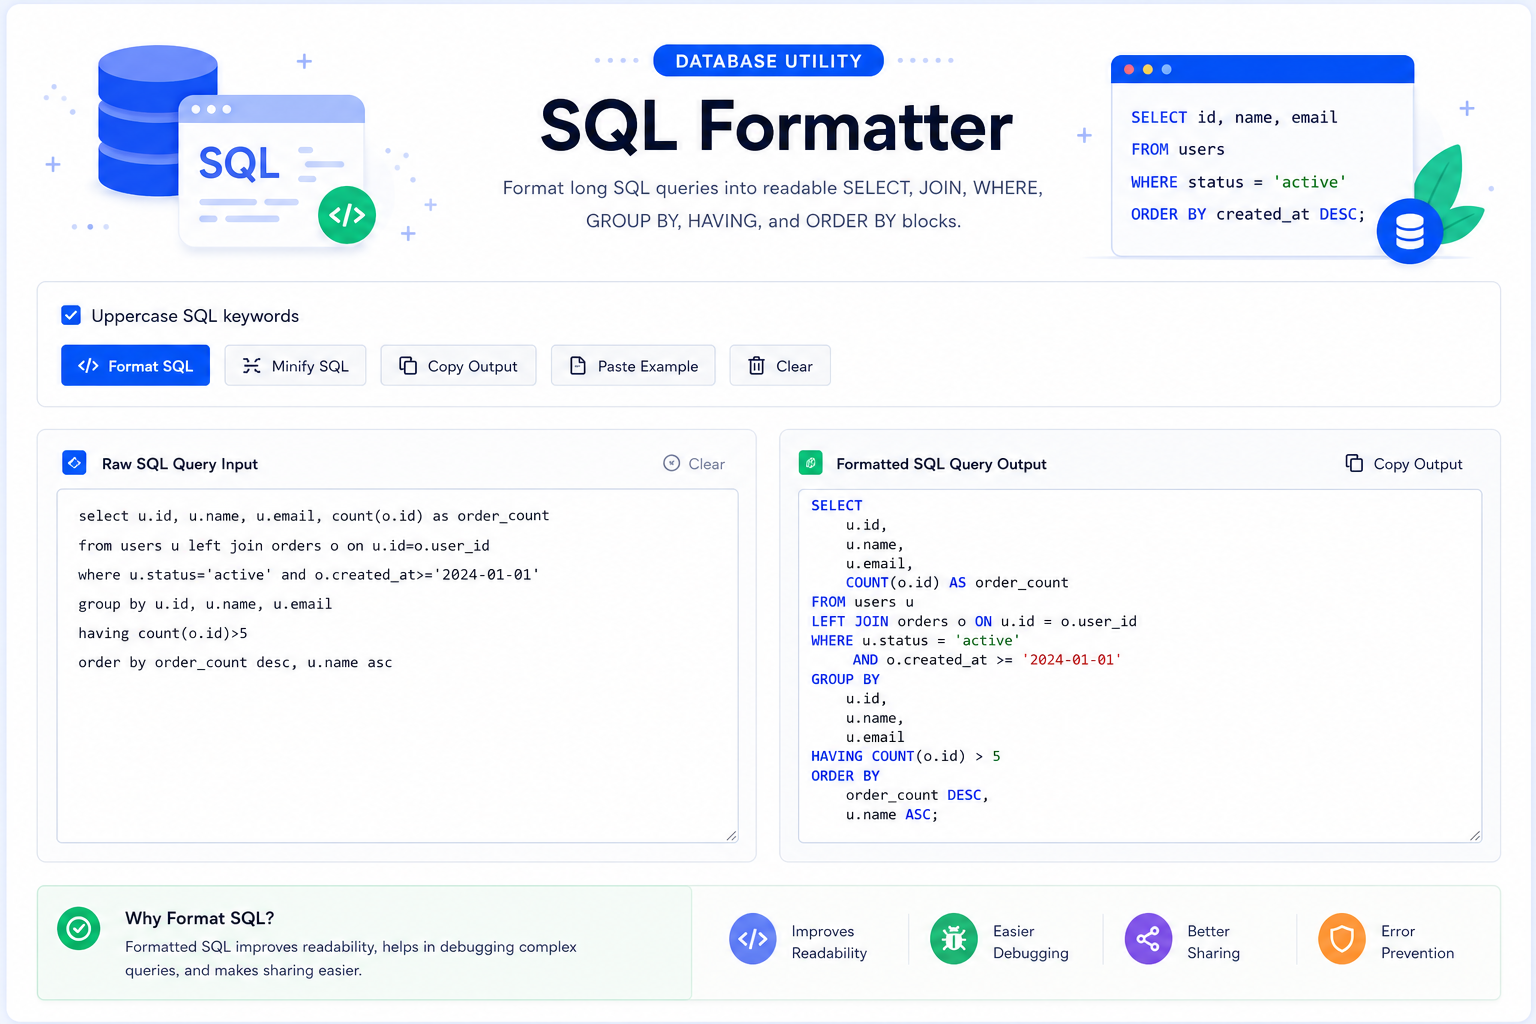Click the 'Improves Readability' label
This screenshot has height=1024, width=1536.
tap(829, 942)
